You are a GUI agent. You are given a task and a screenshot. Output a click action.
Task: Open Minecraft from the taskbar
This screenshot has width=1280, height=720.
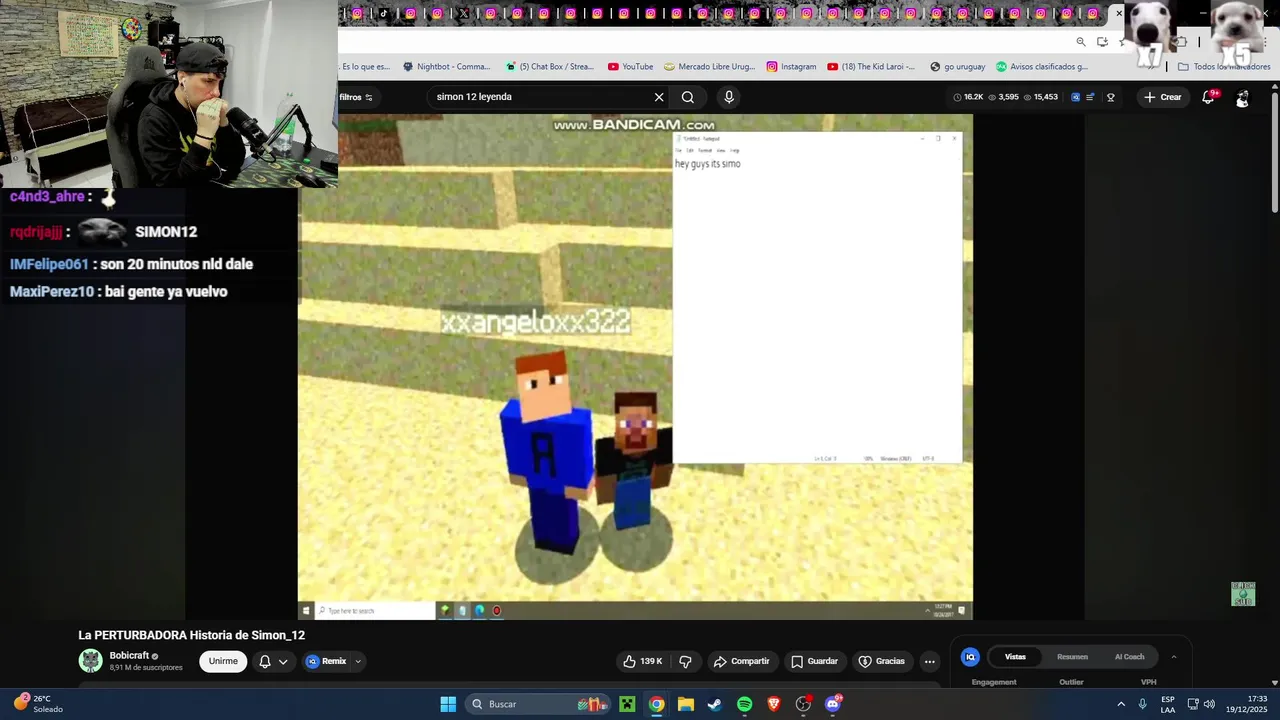tap(627, 704)
